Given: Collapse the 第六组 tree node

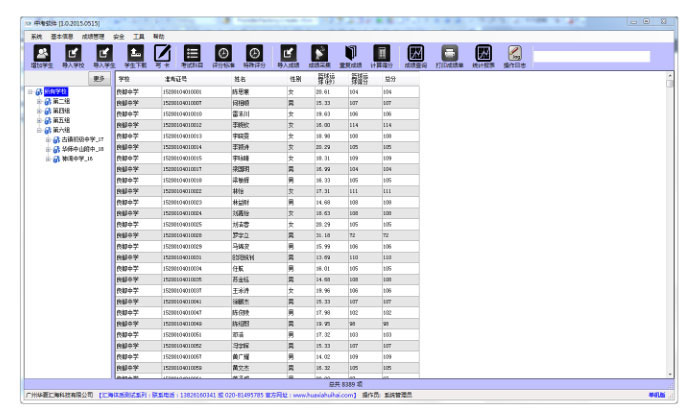Looking at the screenshot, I should (40, 129).
